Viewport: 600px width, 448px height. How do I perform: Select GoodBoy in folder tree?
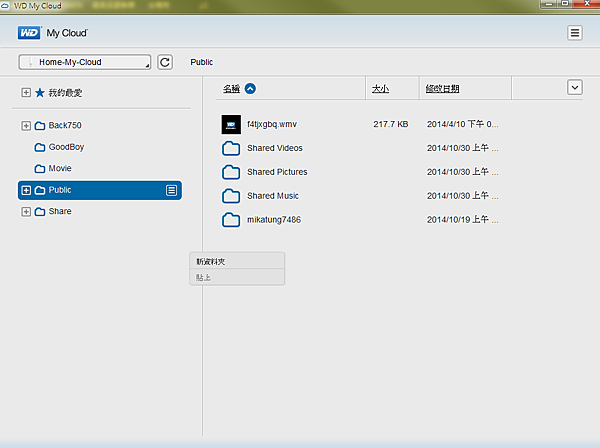[66, 147]
